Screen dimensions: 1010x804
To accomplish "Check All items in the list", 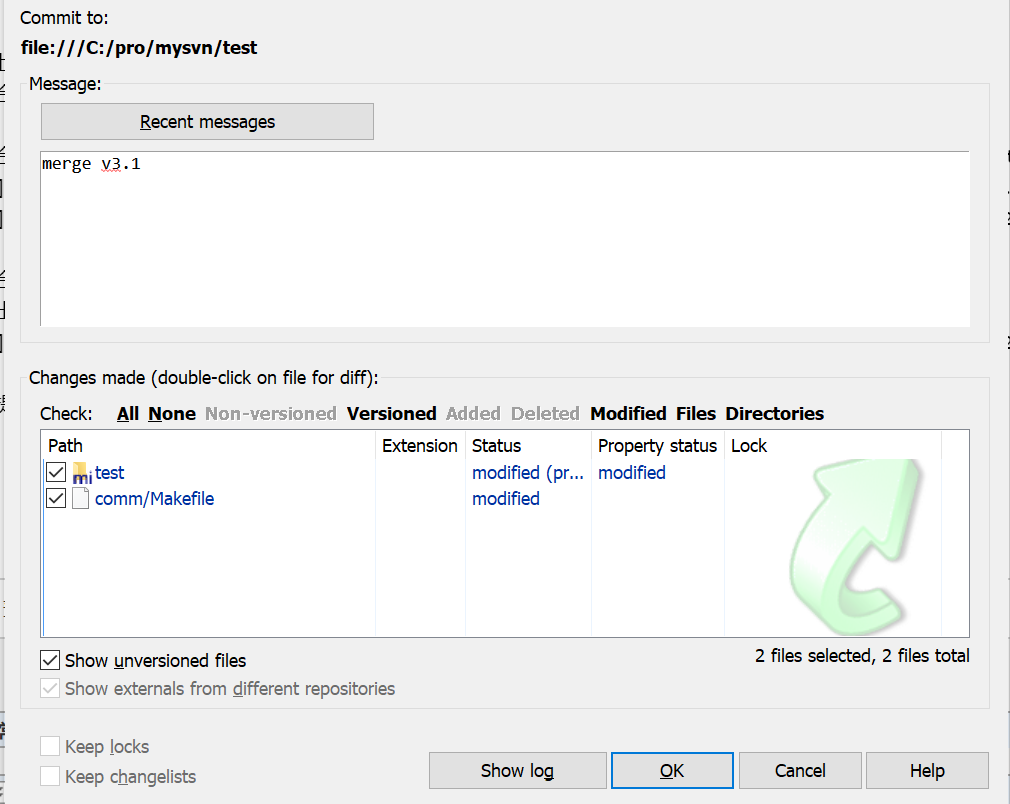I will [x=128, y=414].
